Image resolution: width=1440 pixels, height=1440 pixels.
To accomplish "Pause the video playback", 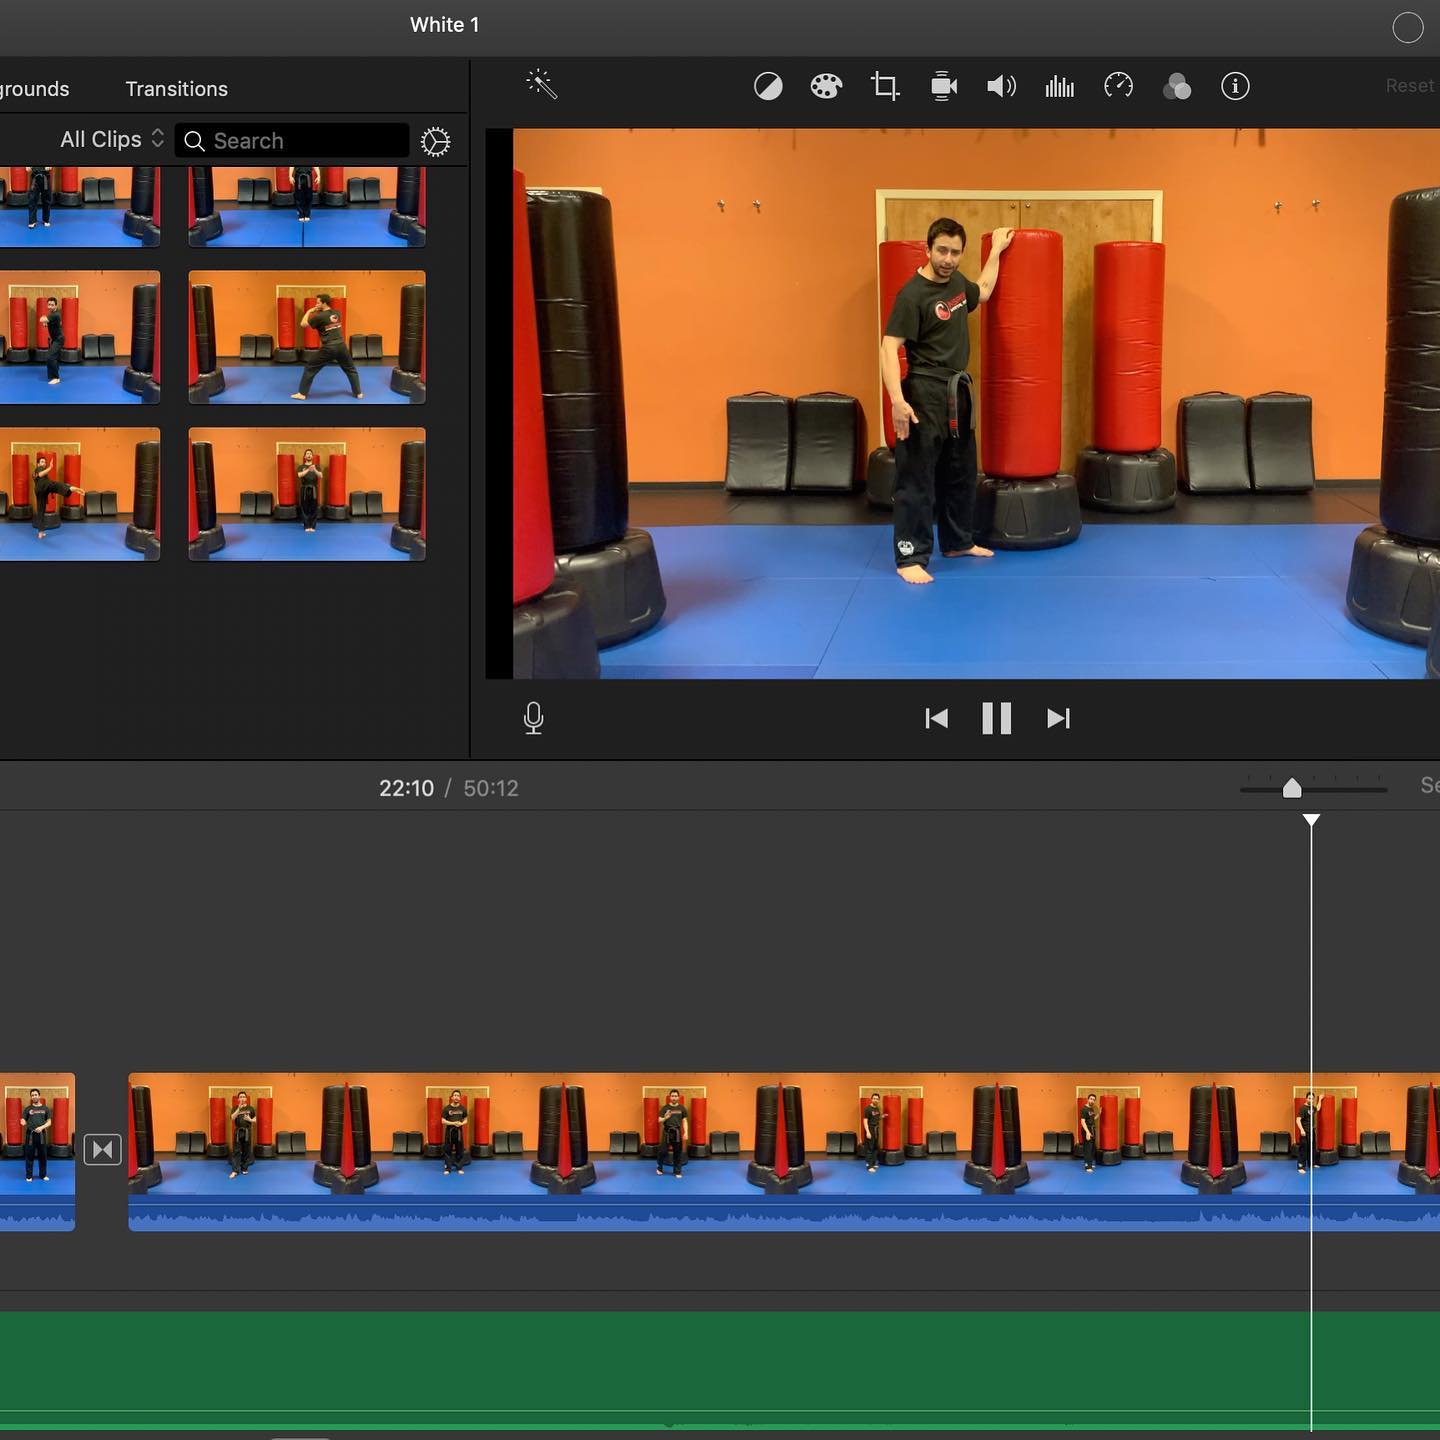I will pos(997,718).
